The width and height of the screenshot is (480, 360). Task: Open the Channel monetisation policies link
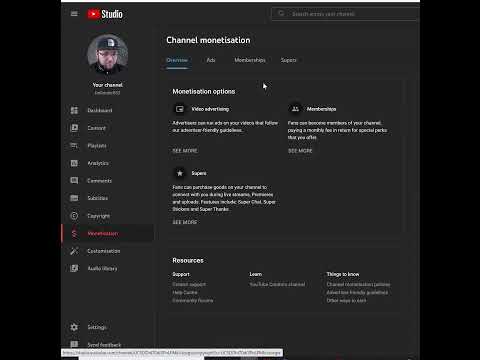358,284
